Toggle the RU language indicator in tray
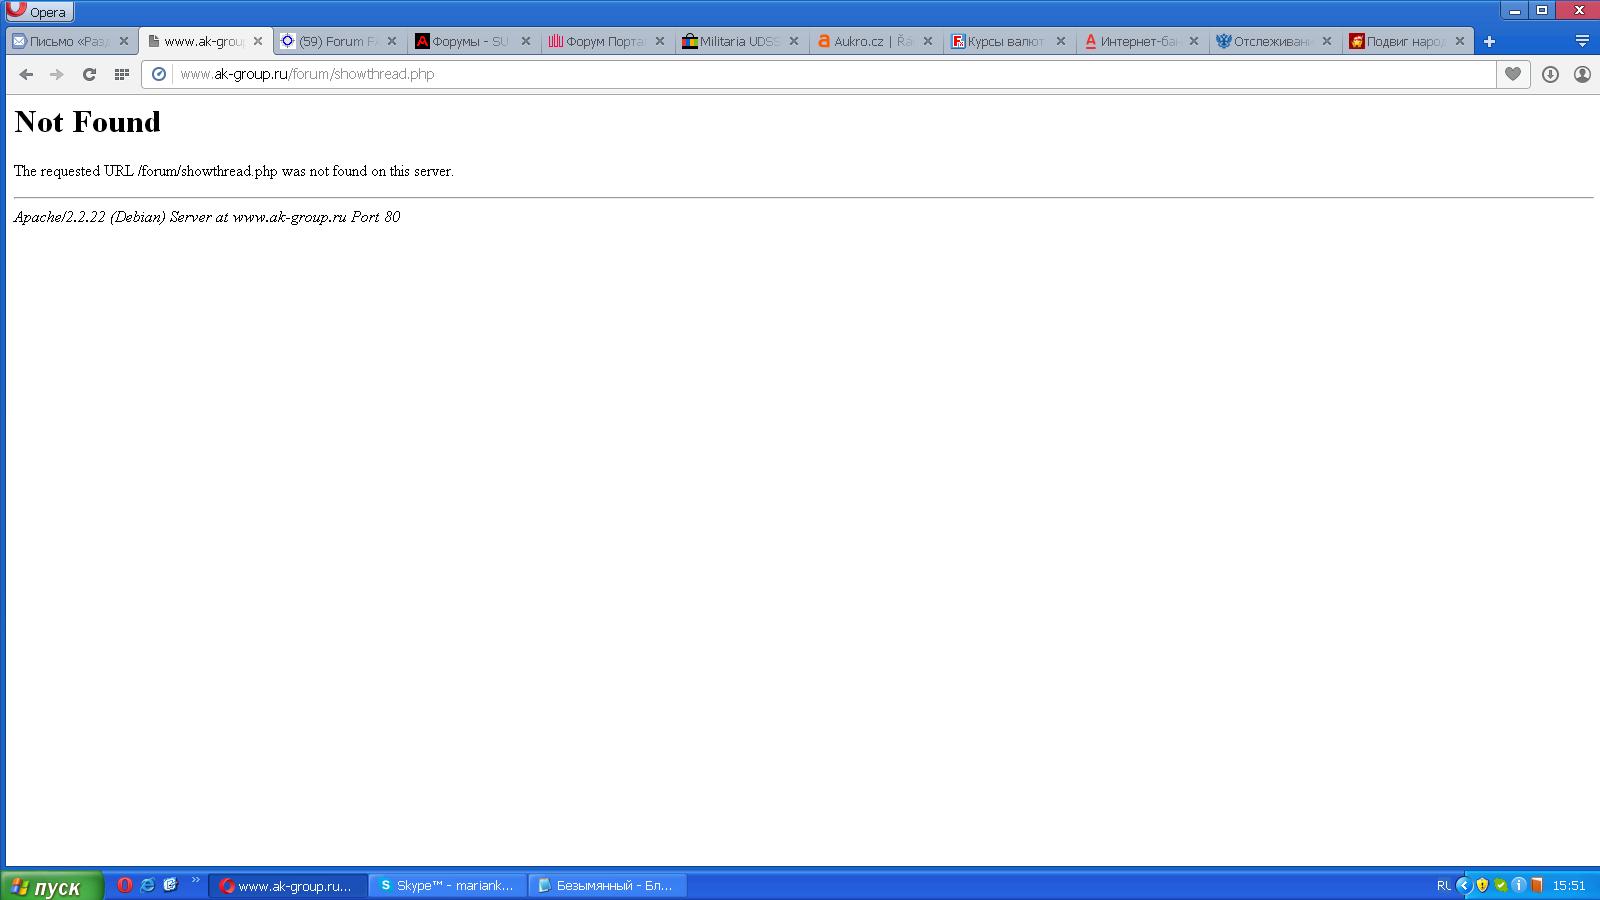 coord(1443,885)
